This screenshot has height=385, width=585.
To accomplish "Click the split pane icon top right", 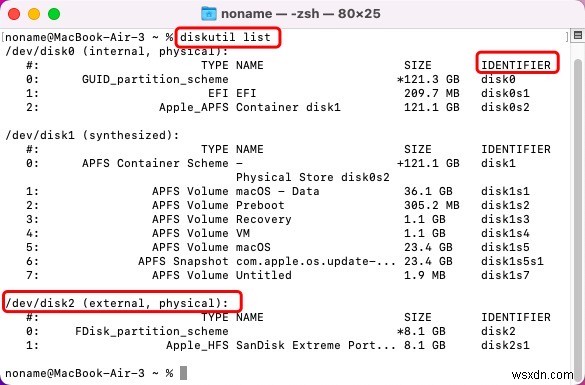I will pos(578,35).
